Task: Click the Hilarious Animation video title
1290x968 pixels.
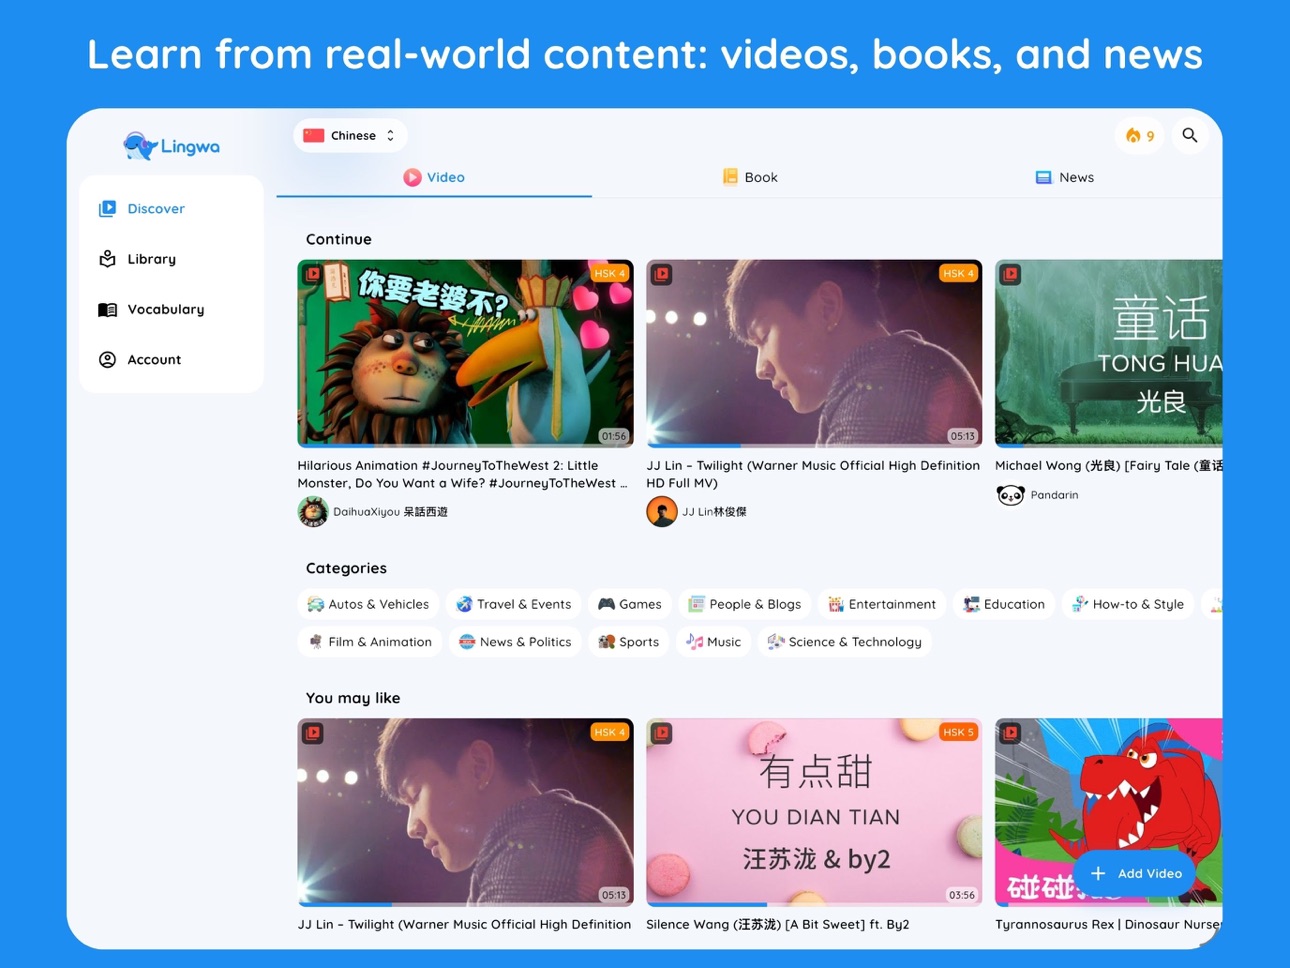Action: point(463,474)
